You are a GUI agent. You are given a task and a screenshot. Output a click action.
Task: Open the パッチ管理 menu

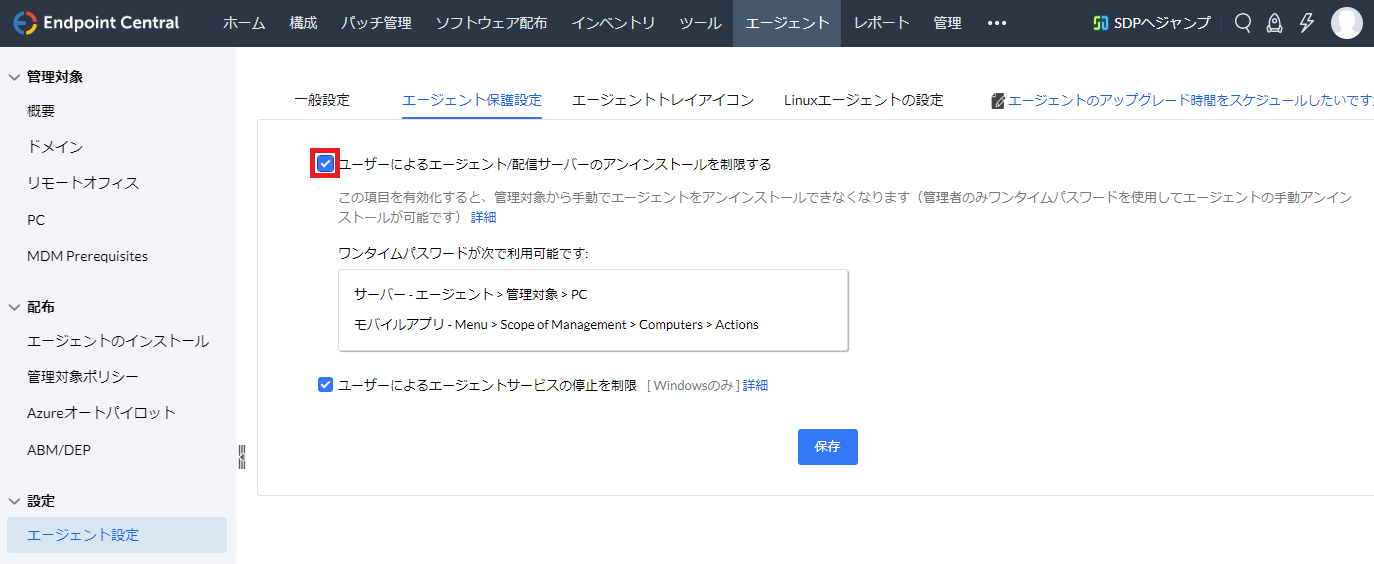pyautogui.click(x=375, y=23)
